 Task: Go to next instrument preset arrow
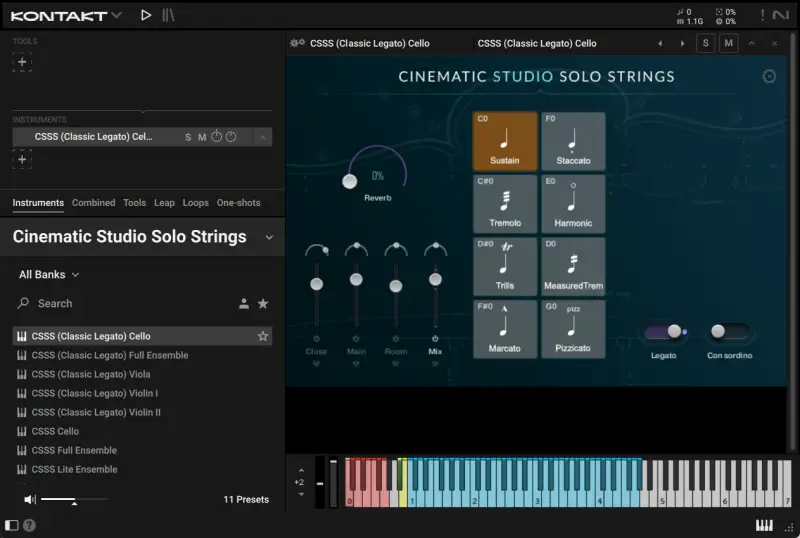[682, 43]
